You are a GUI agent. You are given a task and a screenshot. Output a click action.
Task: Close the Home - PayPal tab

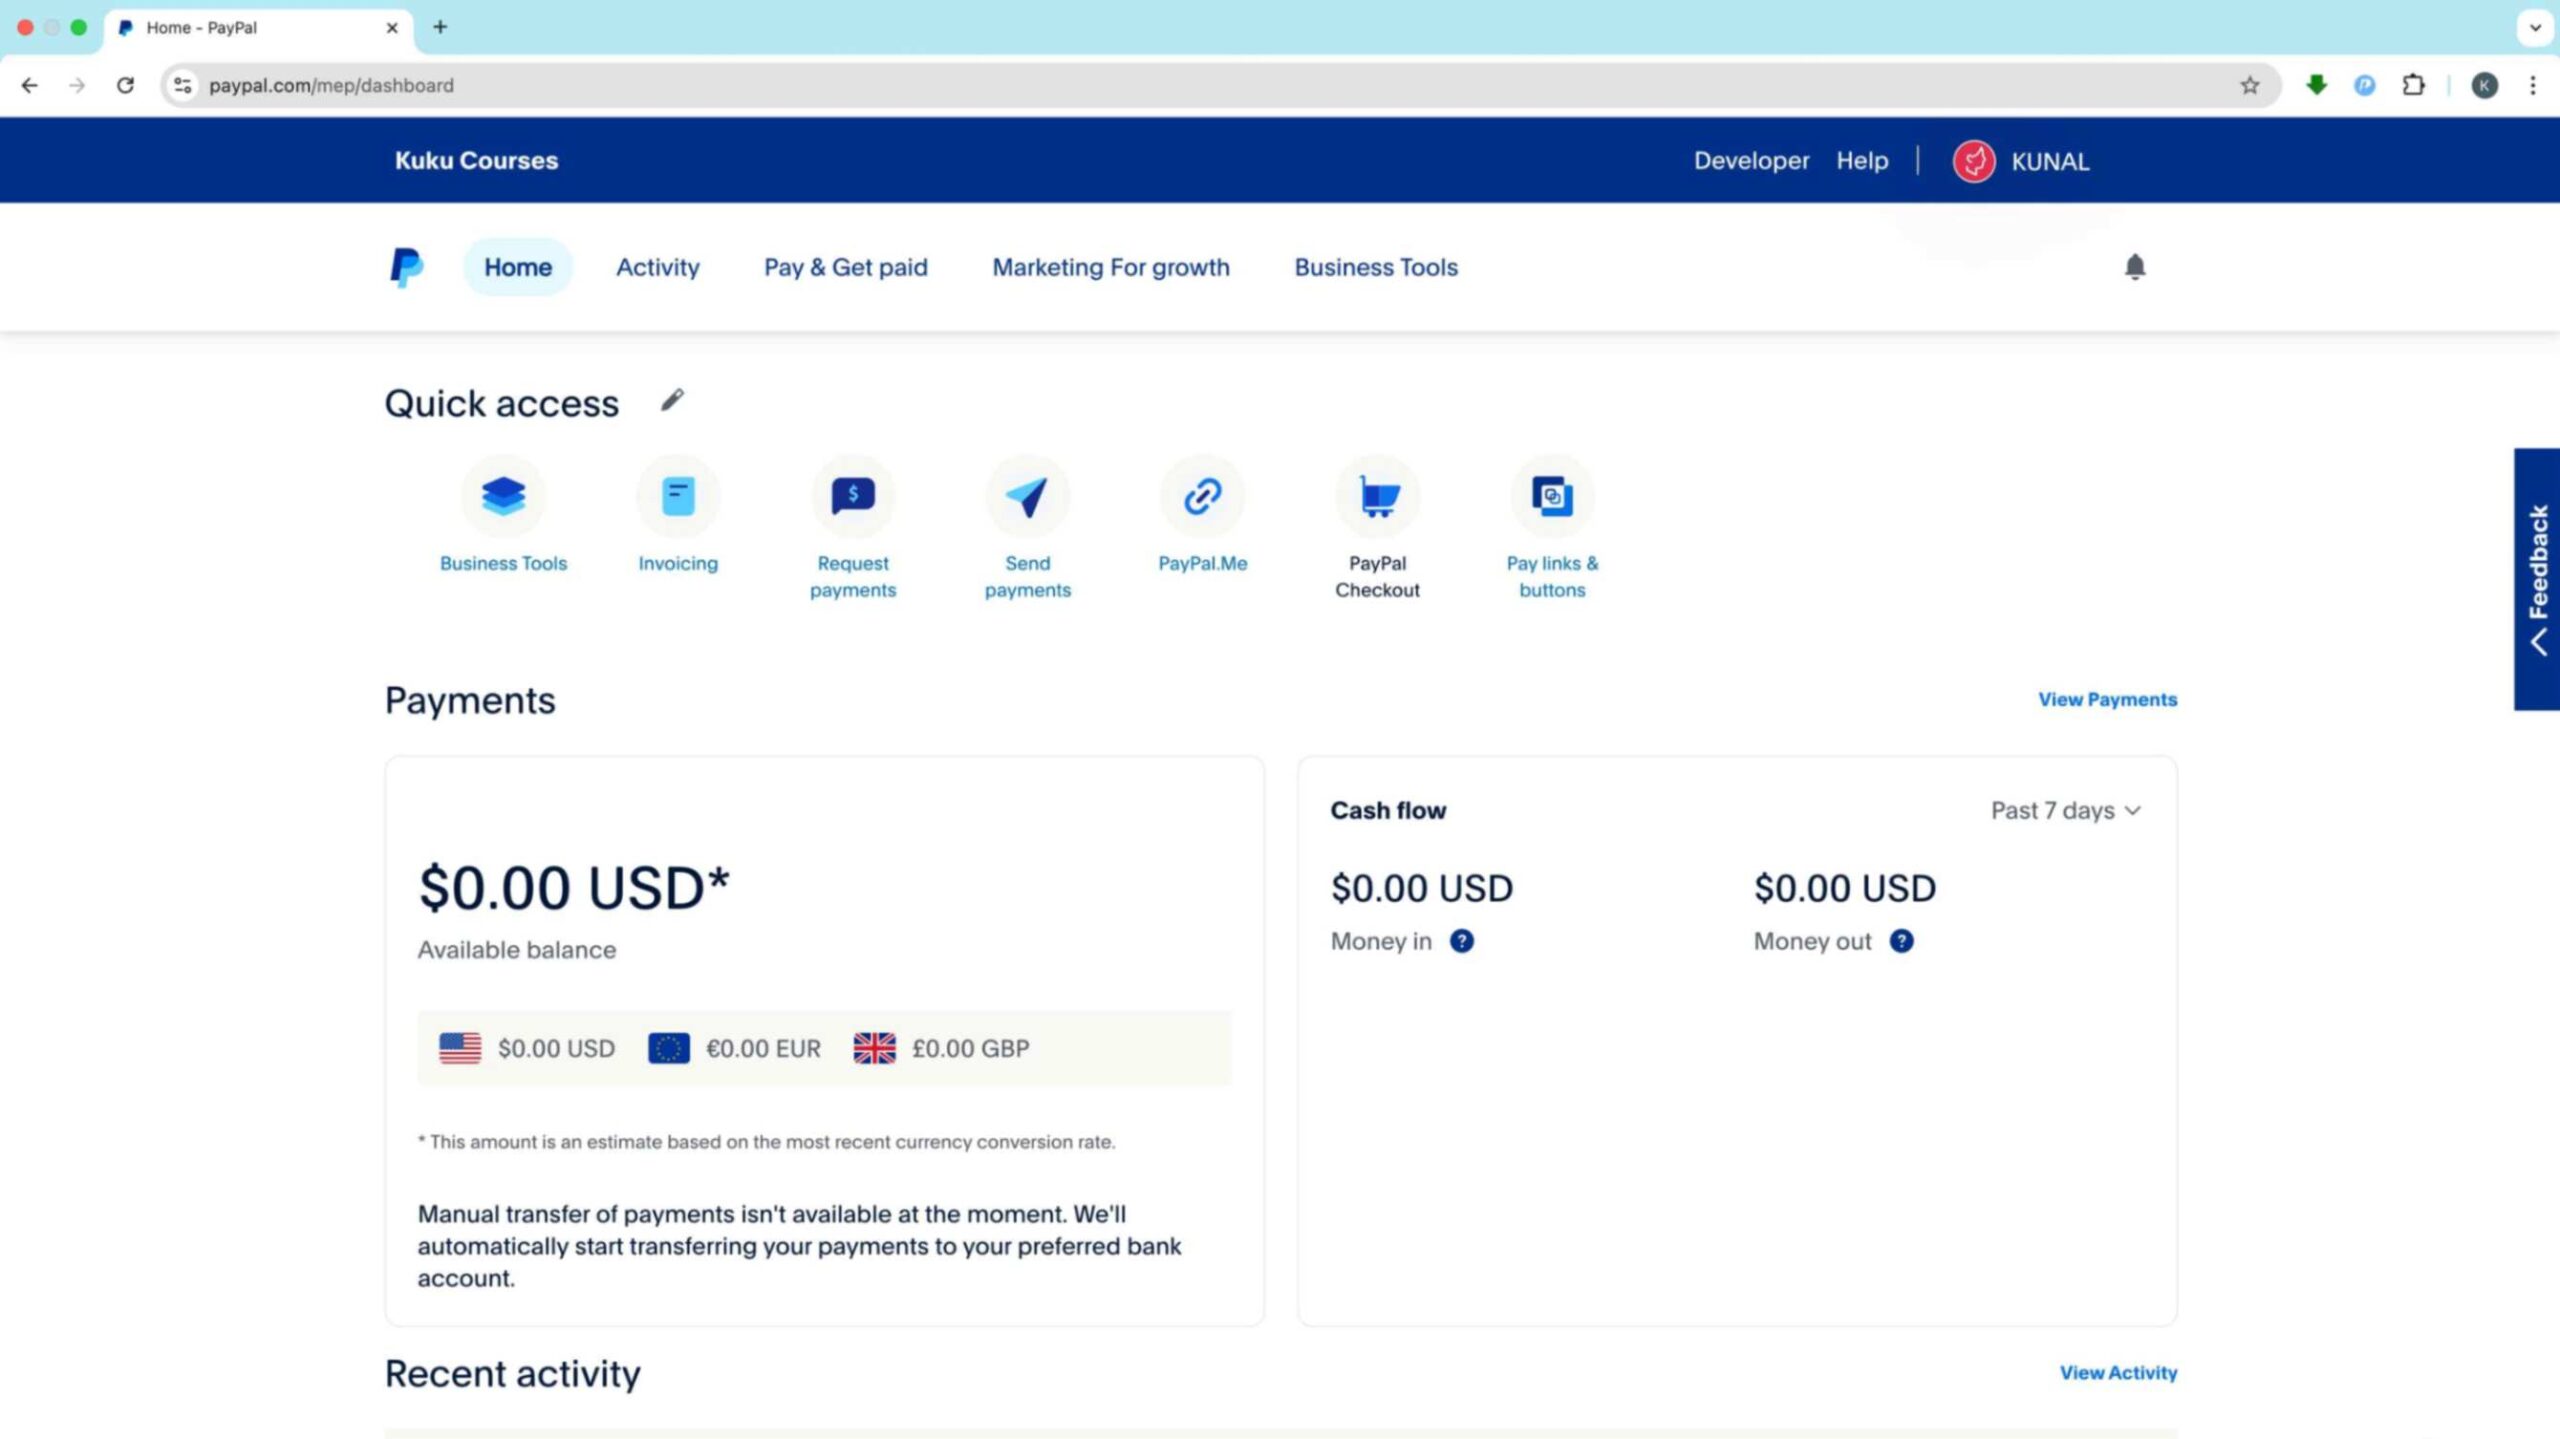coord(392,28)
